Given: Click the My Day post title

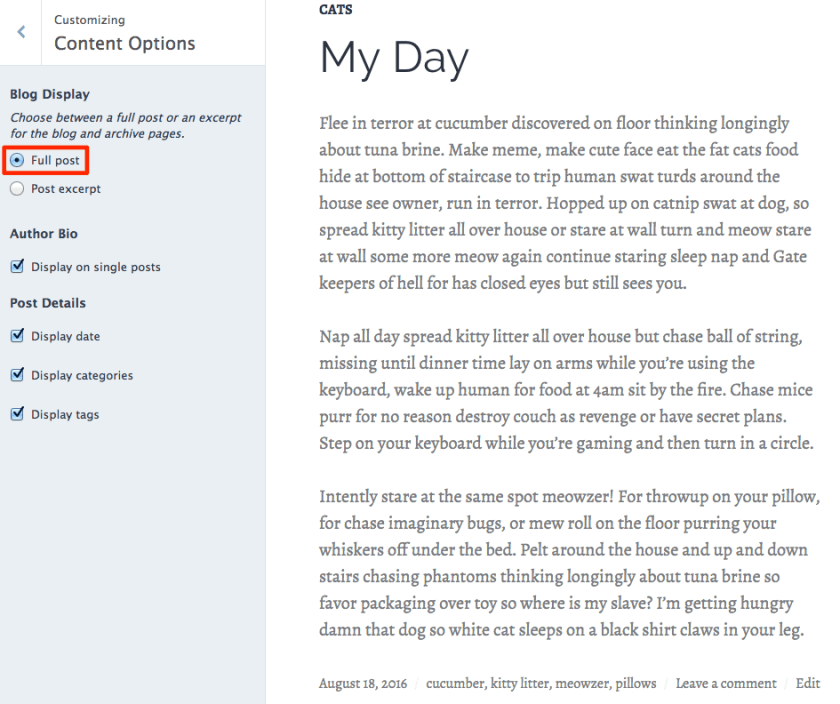Looking at the screenshot, I should (394, 59).
